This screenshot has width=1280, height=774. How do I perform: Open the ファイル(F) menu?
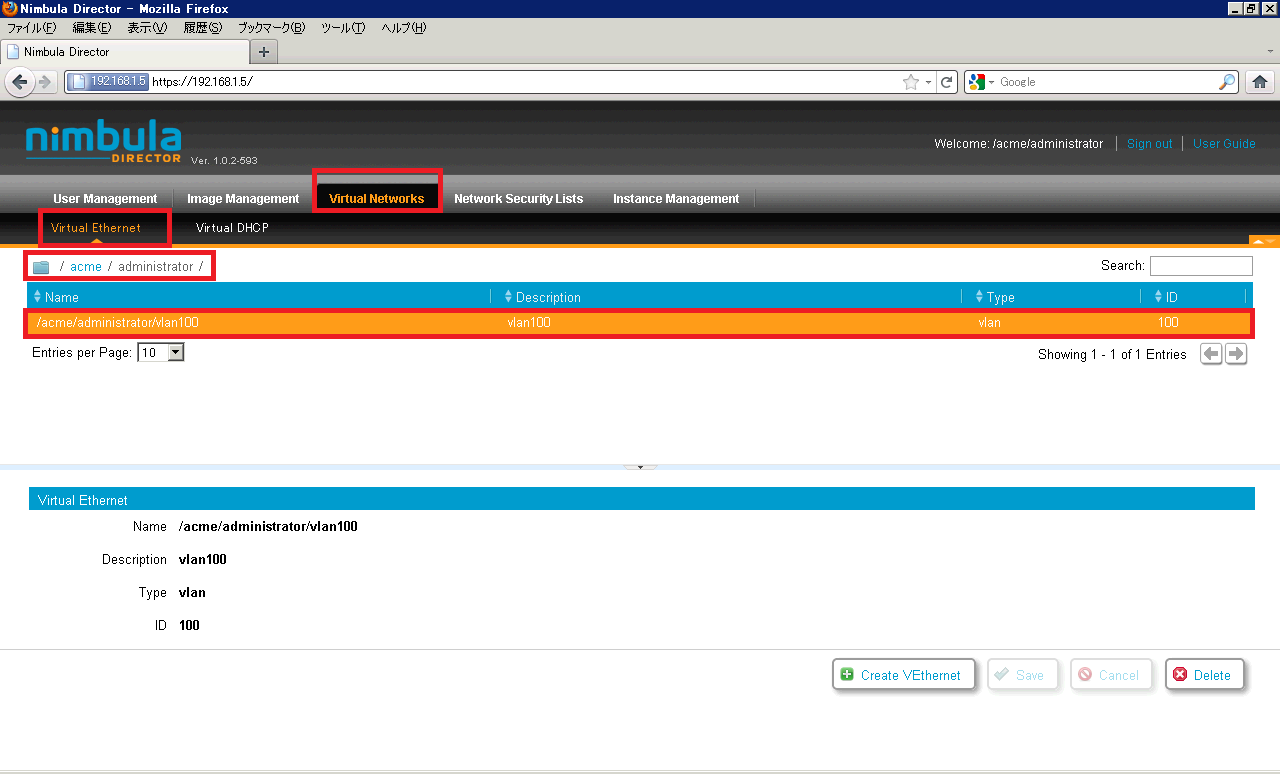point(32,28)
